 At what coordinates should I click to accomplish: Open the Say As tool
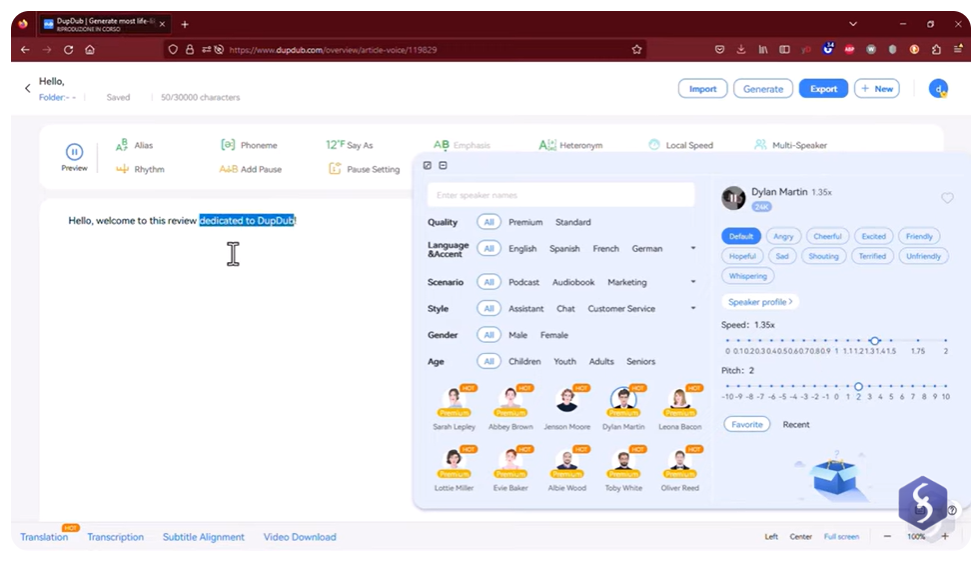pyautogui.click(x=349, y=145)
